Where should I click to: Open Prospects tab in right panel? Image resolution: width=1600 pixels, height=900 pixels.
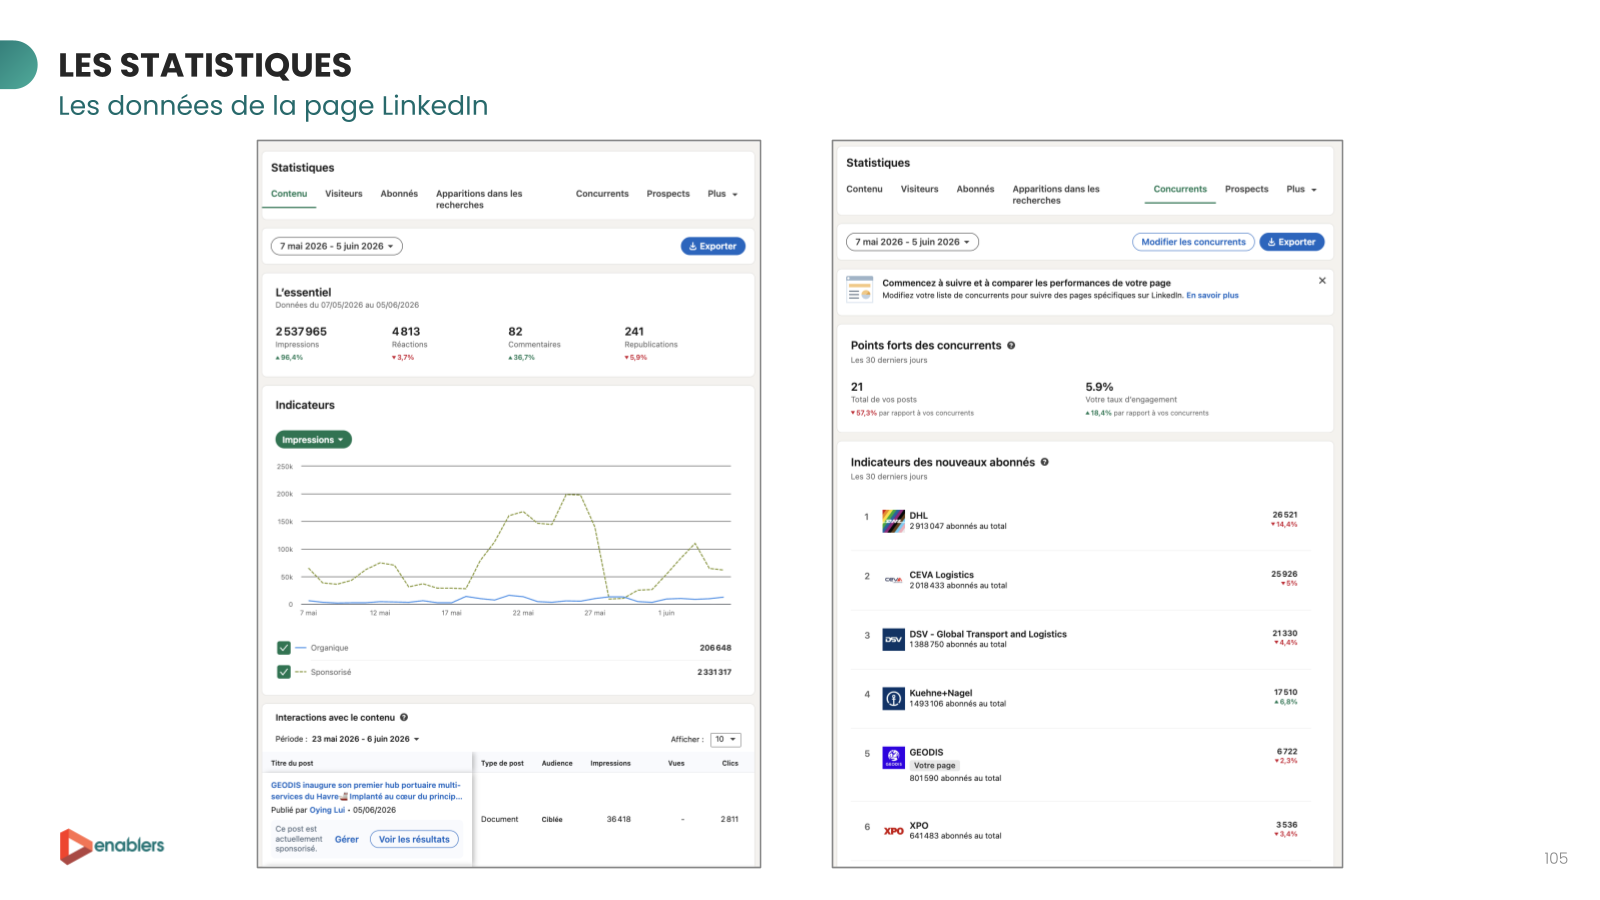(x=1246, y=189)
